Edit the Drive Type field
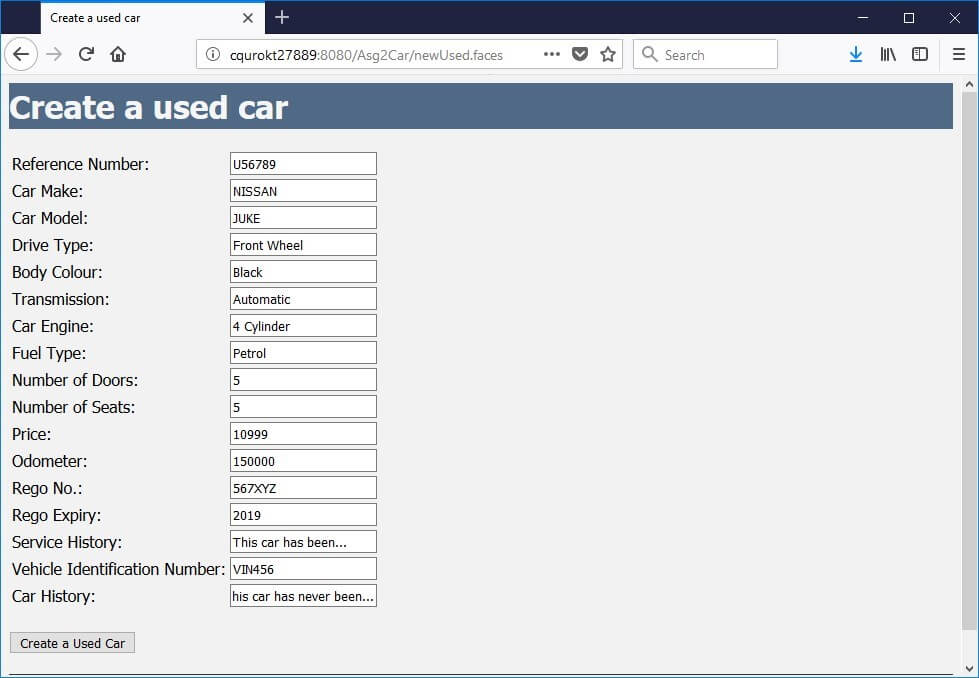The height and width of the screenshot is (678, 979). pyautogui.click(x=303, y=245)
